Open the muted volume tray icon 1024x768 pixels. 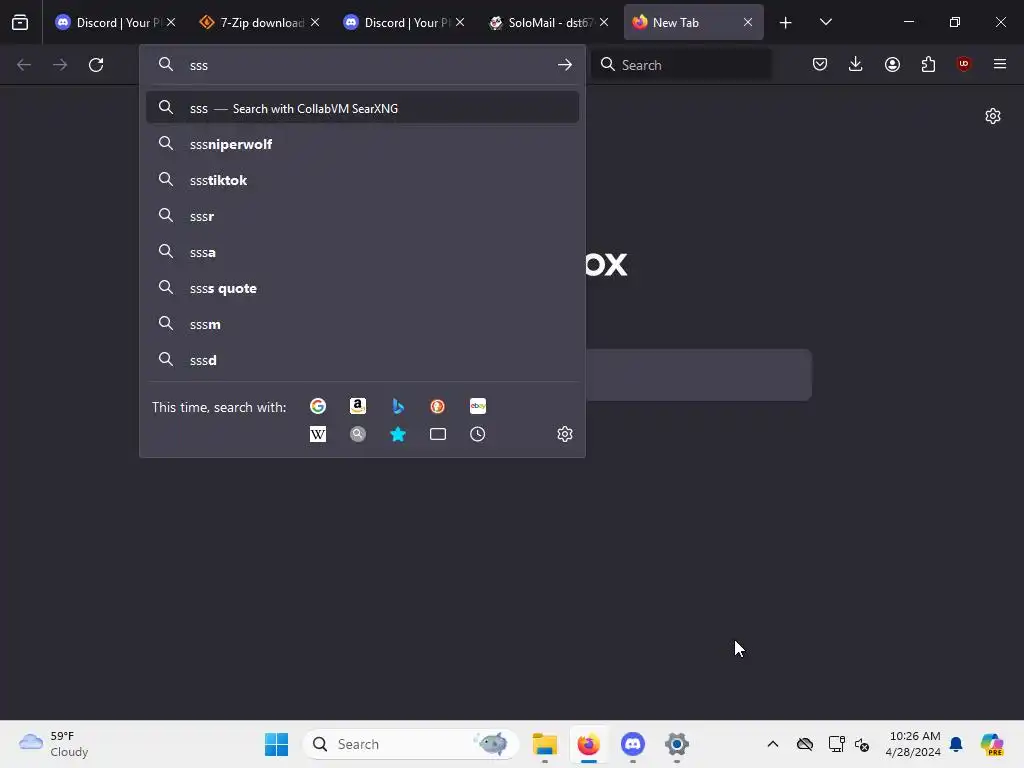click(x=862, y=744)
